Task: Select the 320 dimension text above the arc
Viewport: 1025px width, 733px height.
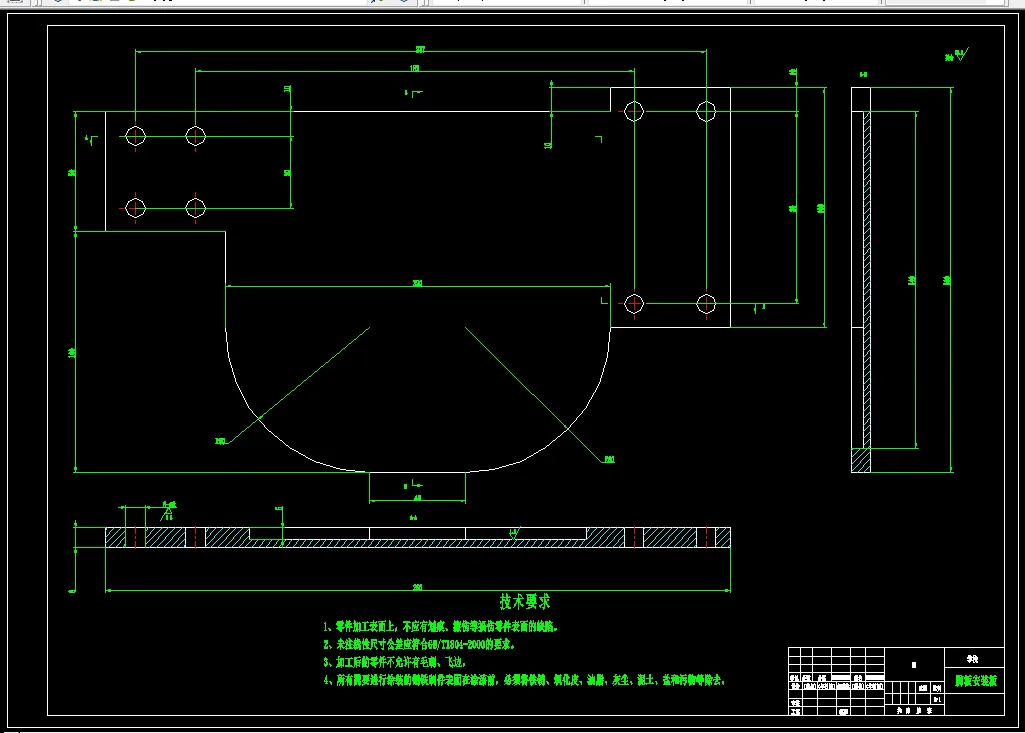Action: (x=417, y=283)
